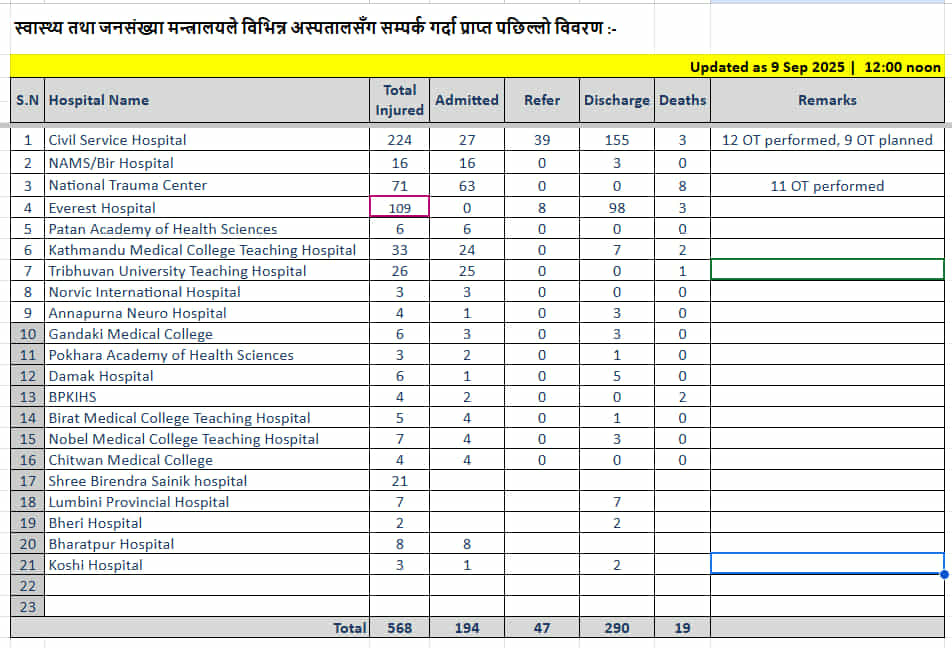Select the "12 OT performed, 9 OT planned" remark
The width and height of the screenshot is (952, 648).
[x=826, y=140]
